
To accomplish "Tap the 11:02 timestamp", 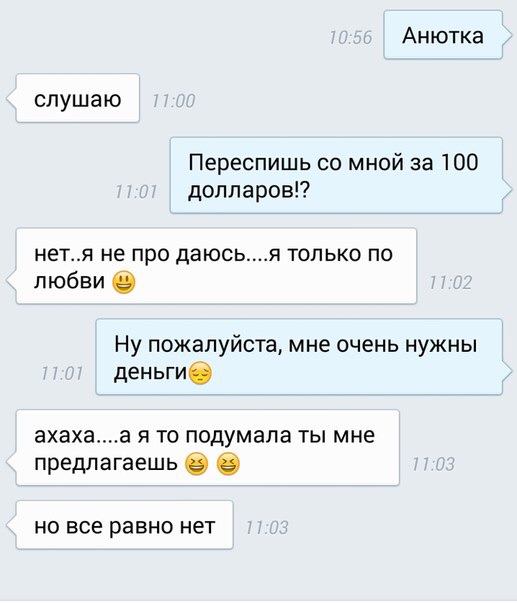I will click(451, 283).
